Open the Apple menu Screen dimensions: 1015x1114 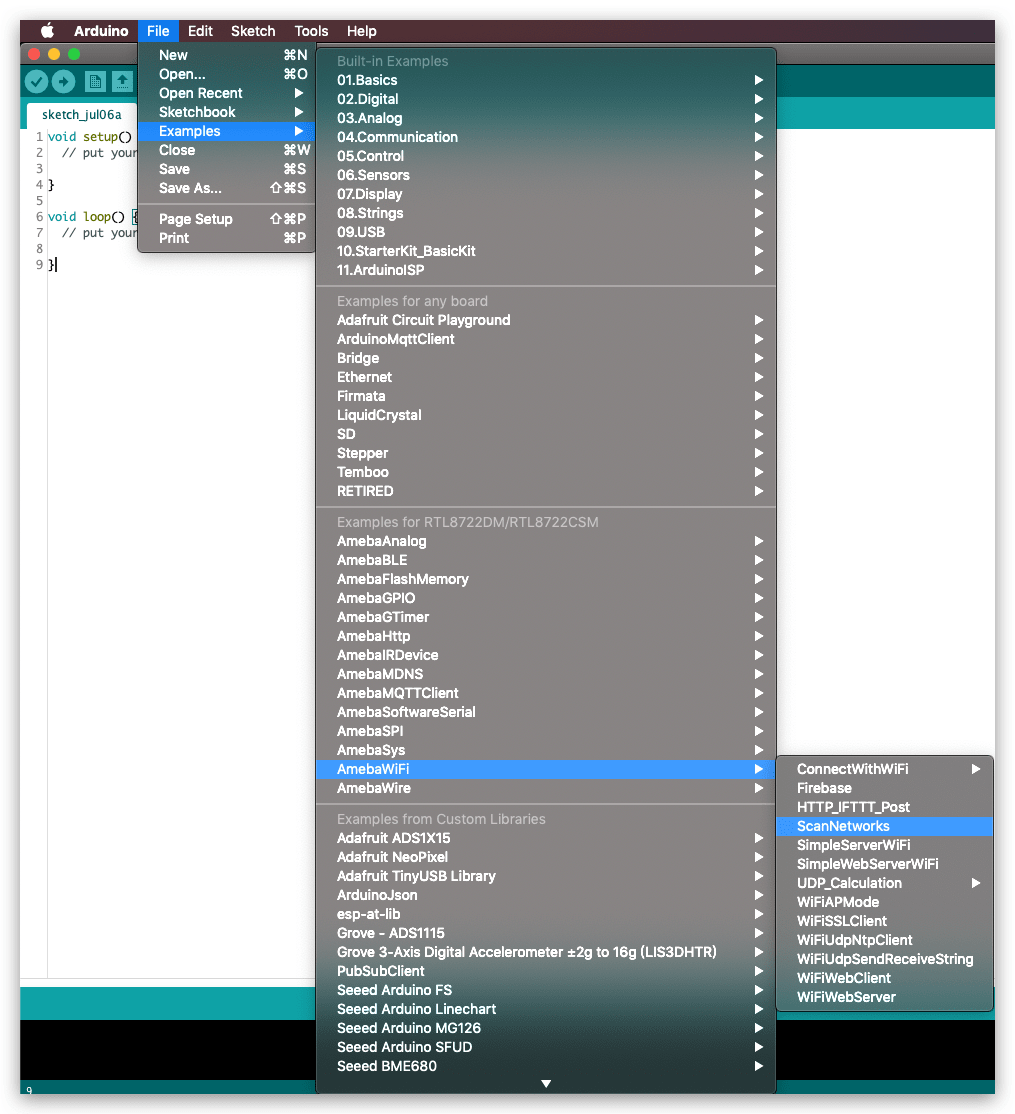47,31
